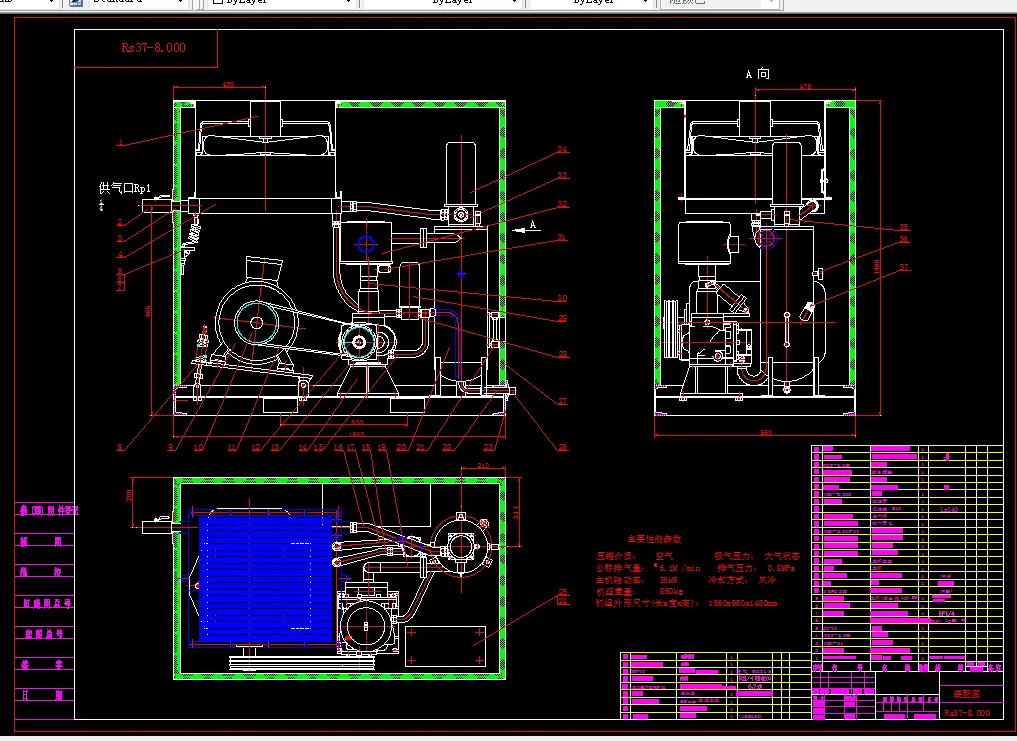Open the color ByLayer dropdown with swatch

pyautogui.click(x=281, y=2)
